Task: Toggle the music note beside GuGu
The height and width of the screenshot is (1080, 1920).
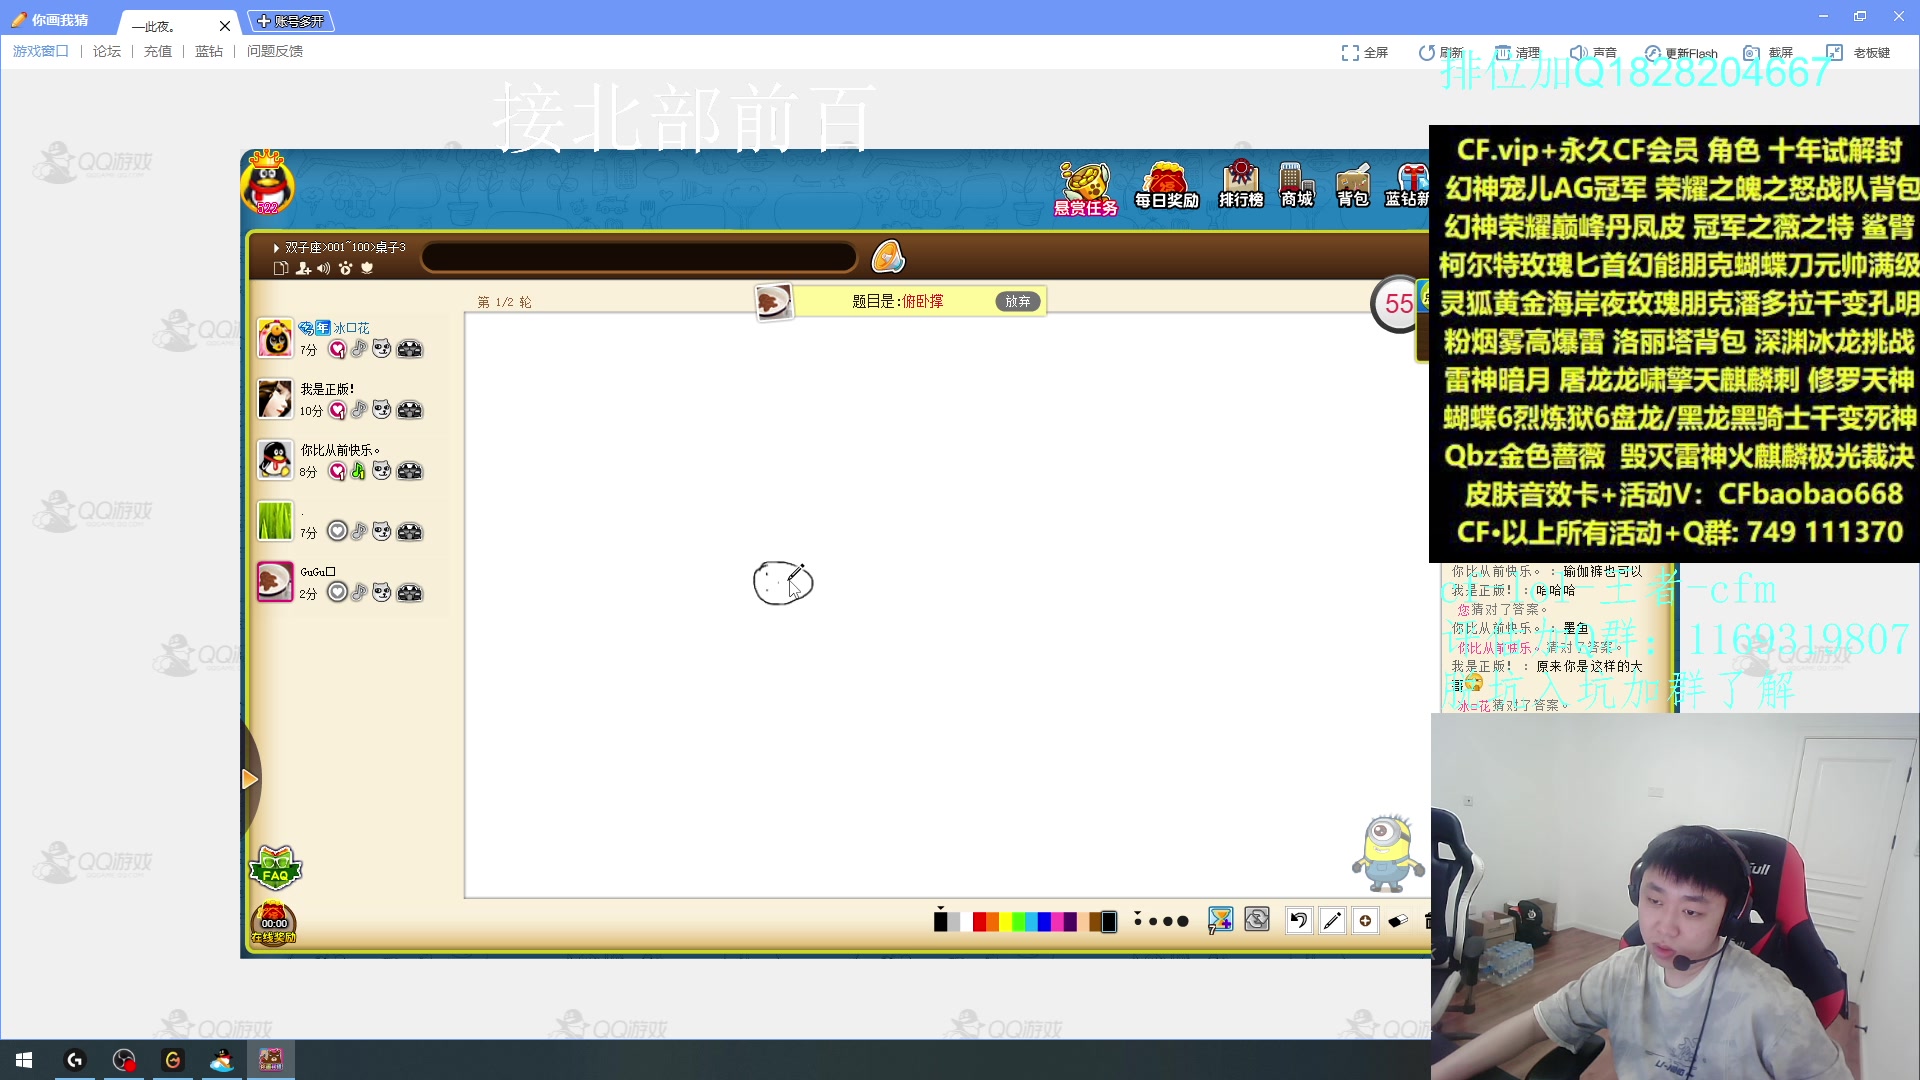Action: tap(359, 593)
